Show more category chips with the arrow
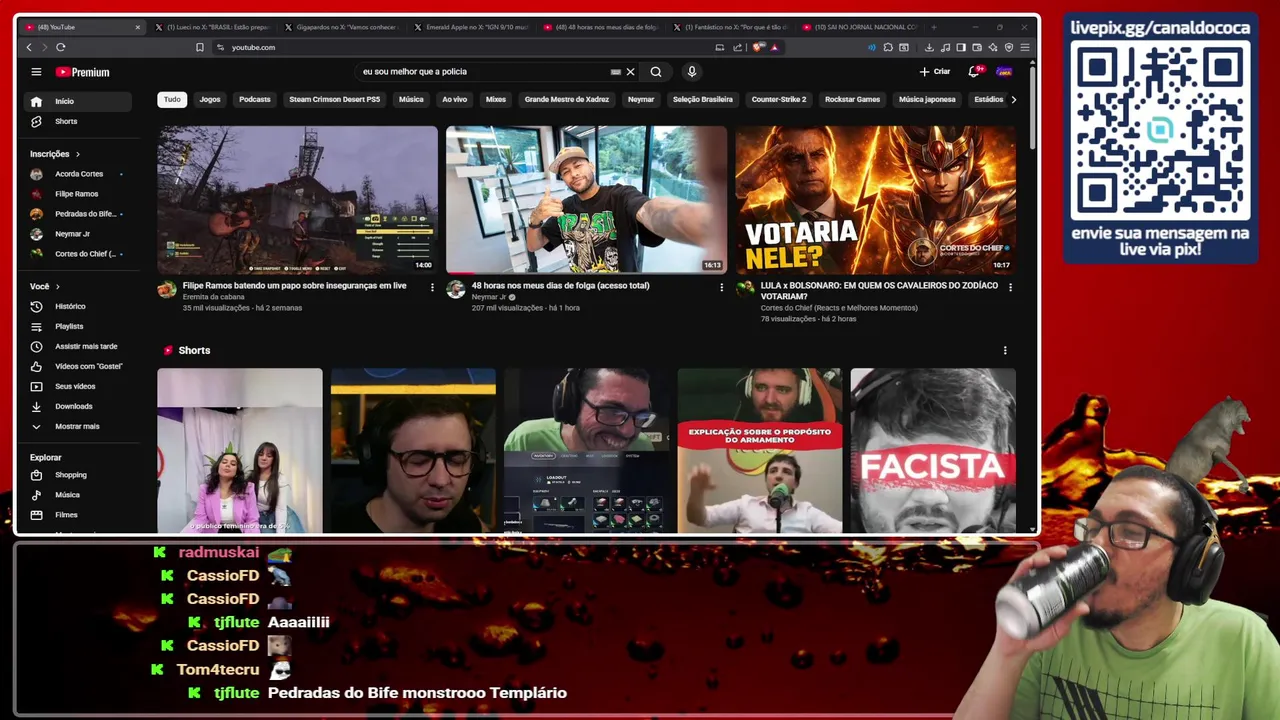 pyautogui.click(x=1013, y=99)
